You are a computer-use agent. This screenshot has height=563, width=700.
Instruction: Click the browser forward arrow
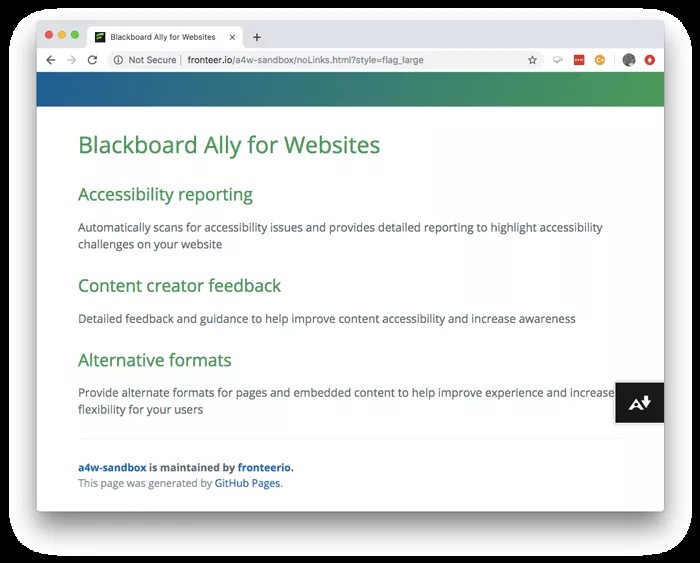click(71, 60)
